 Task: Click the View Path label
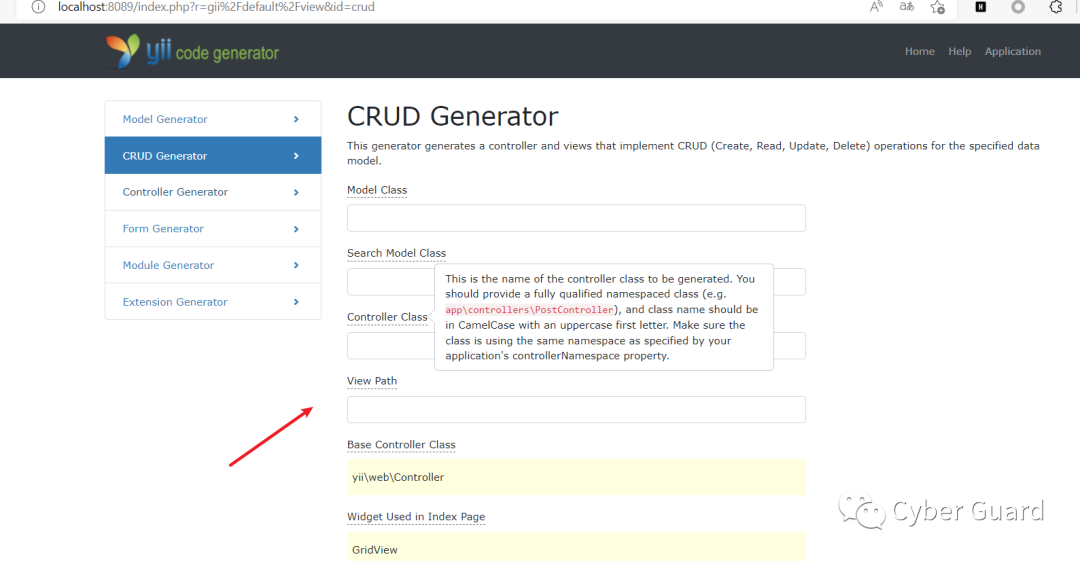point(372,381)
